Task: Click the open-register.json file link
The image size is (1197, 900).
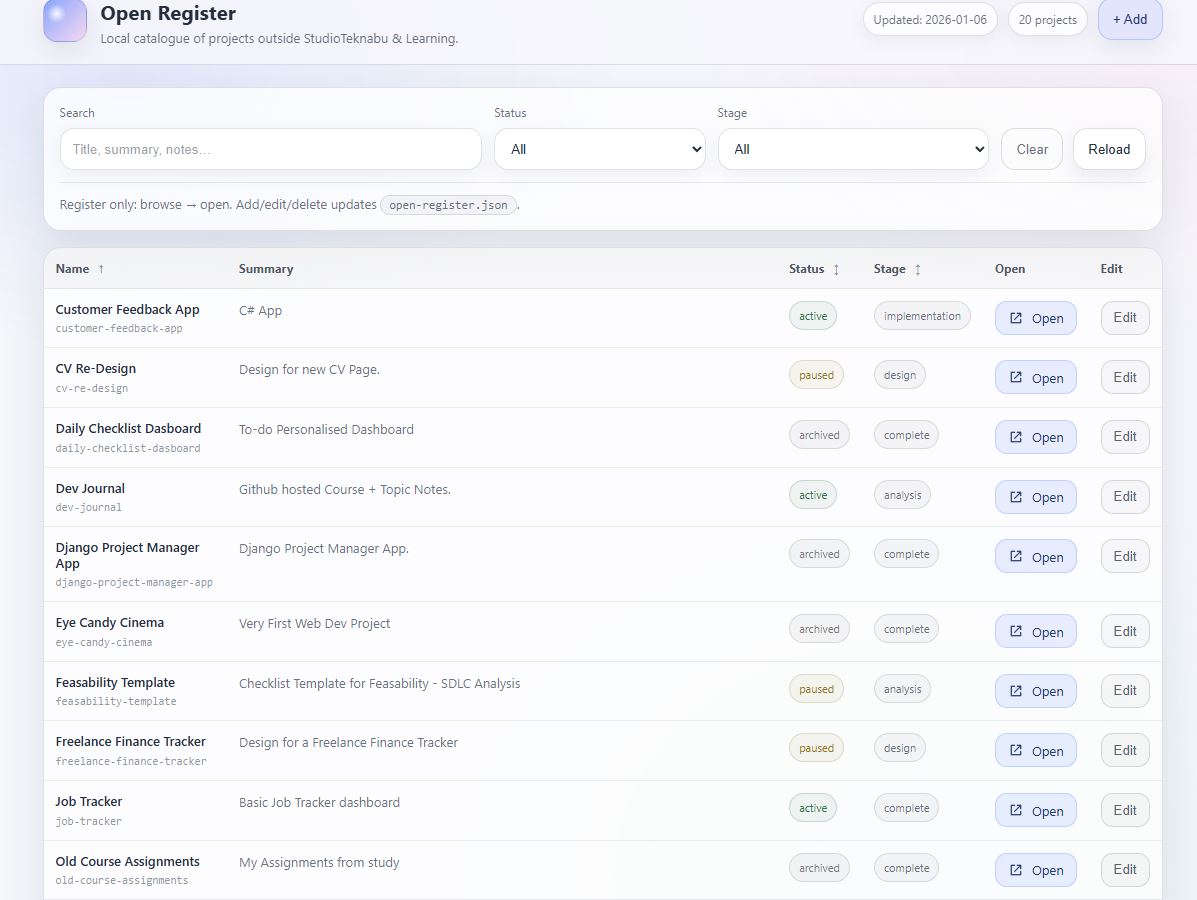Action: pyautogui.click(x=447, y=205)
